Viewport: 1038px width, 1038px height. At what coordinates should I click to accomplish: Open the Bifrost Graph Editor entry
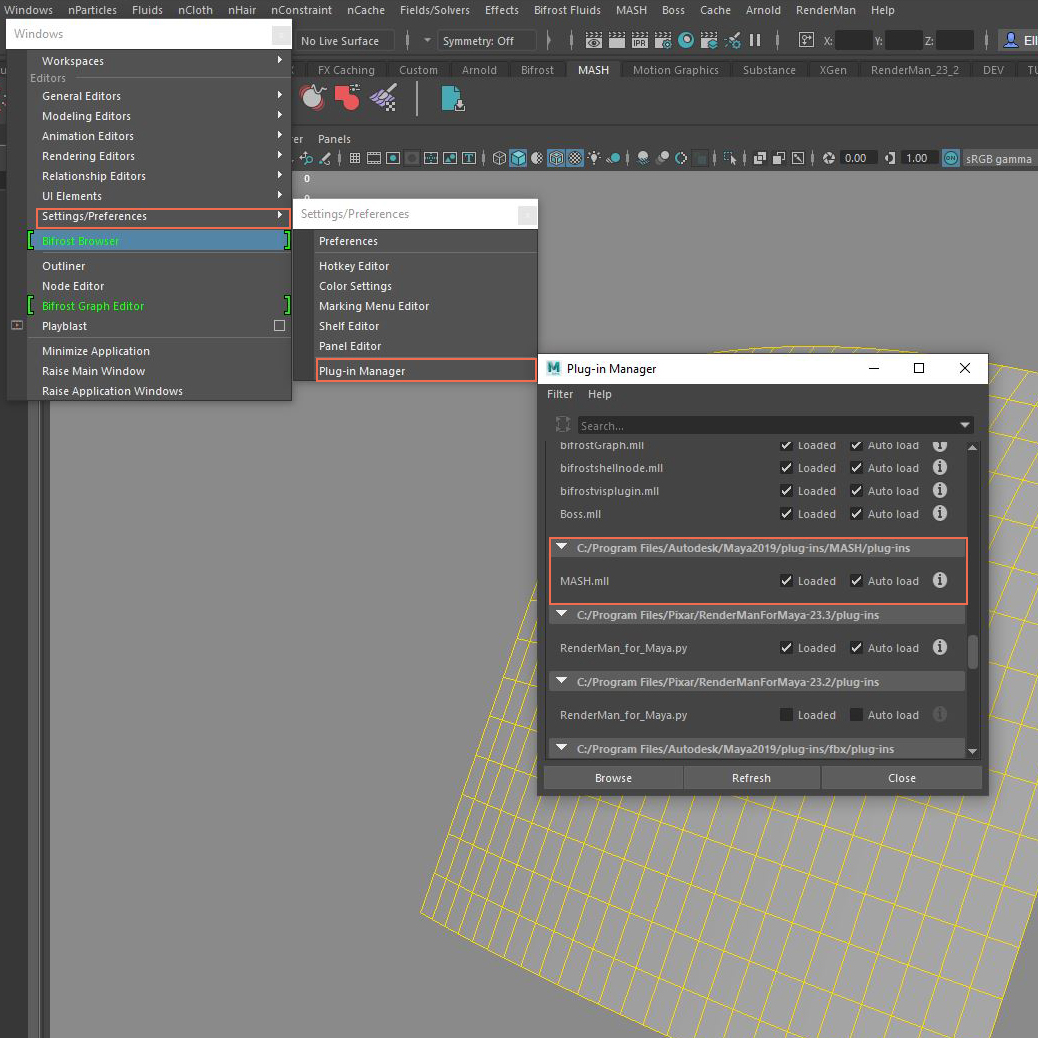click(x=159, y=306)
